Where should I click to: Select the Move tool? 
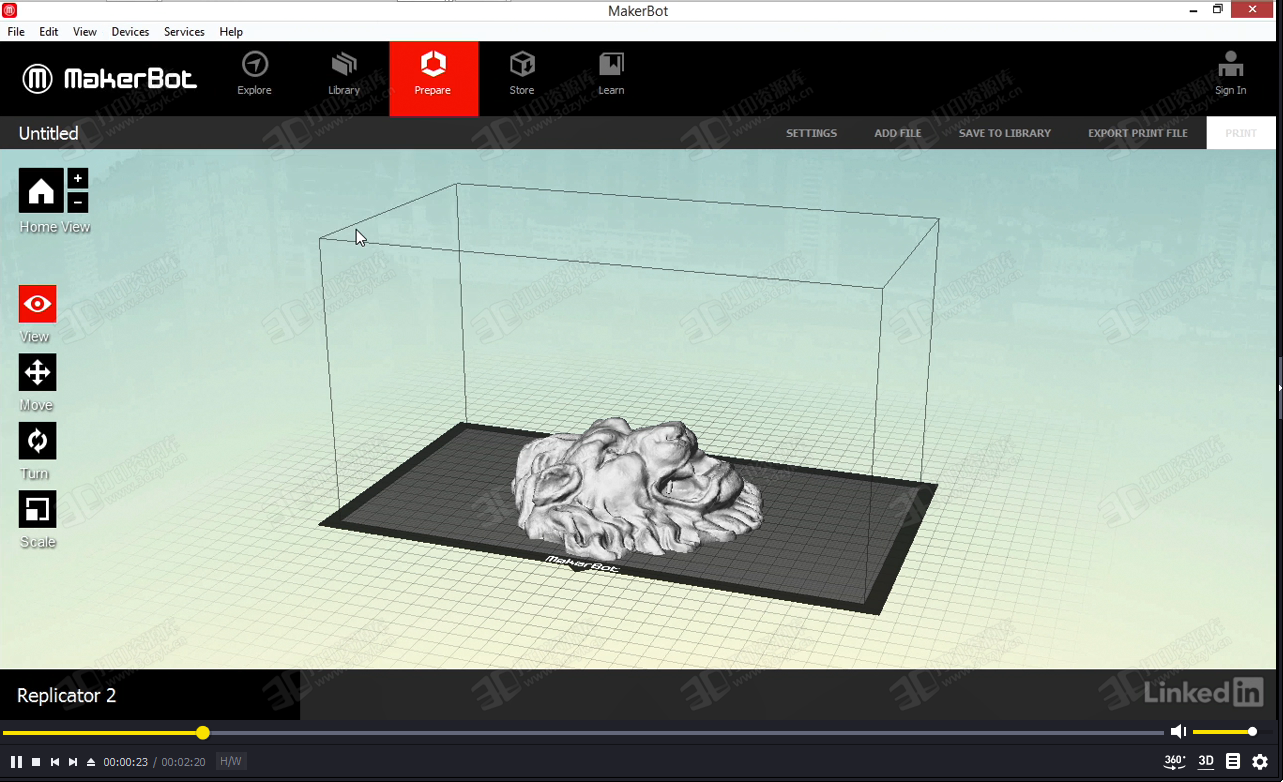click(x=38, y=373)
